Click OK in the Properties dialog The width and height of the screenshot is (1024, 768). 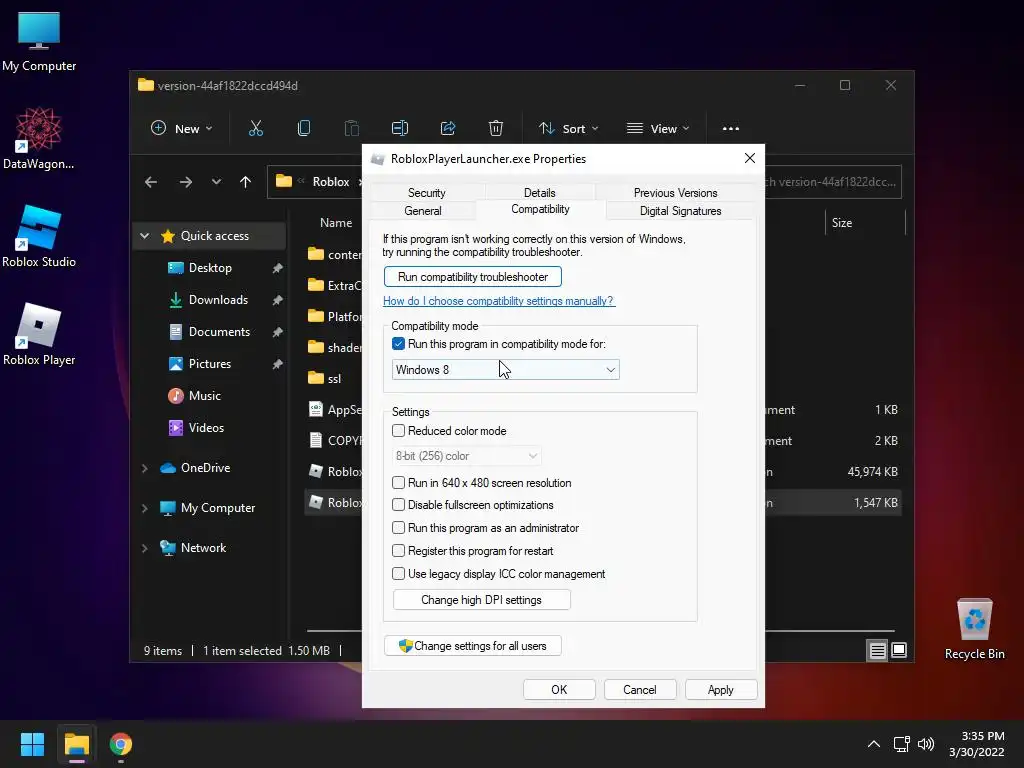[x=559, y=690]
